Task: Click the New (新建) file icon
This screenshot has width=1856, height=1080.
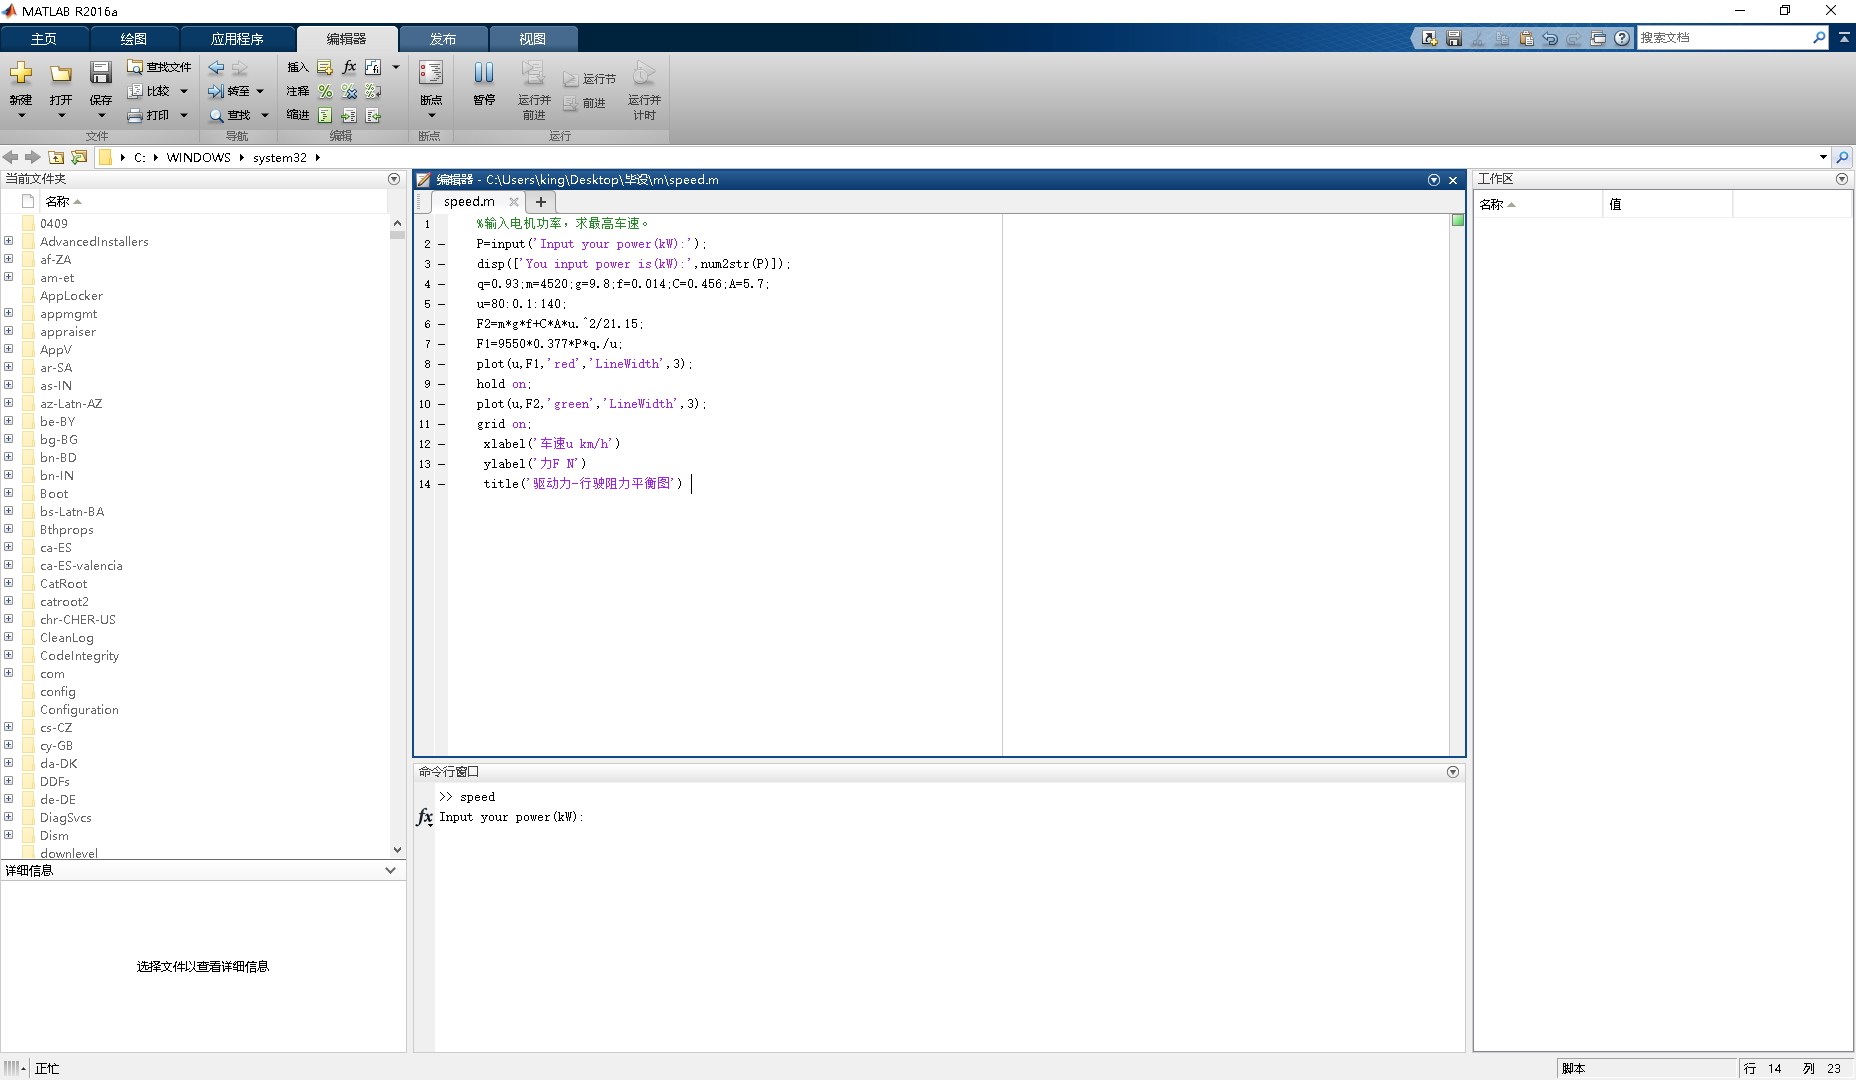Action: [21, 73]
